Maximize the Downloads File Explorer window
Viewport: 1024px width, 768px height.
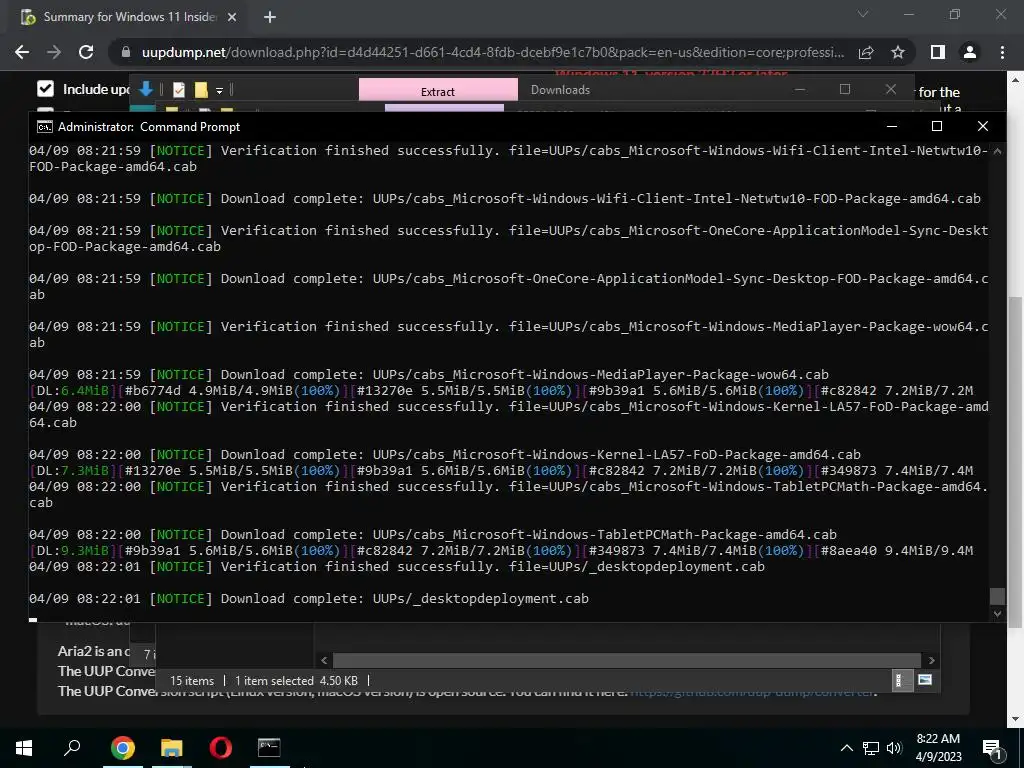point(844,89)
